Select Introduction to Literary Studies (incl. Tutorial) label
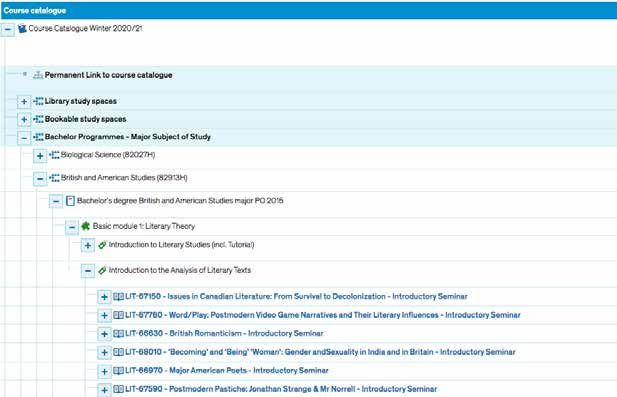617x397 pixels. tap(181, 245)
